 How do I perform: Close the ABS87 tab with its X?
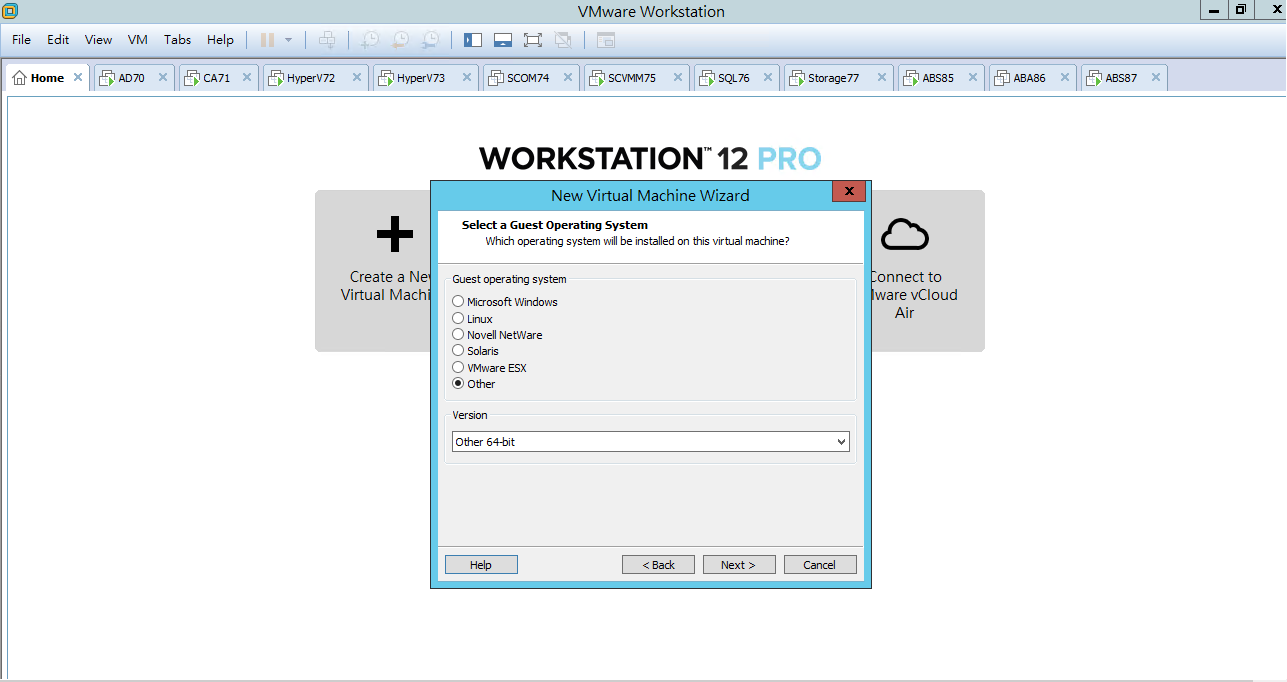point(1156,77)
